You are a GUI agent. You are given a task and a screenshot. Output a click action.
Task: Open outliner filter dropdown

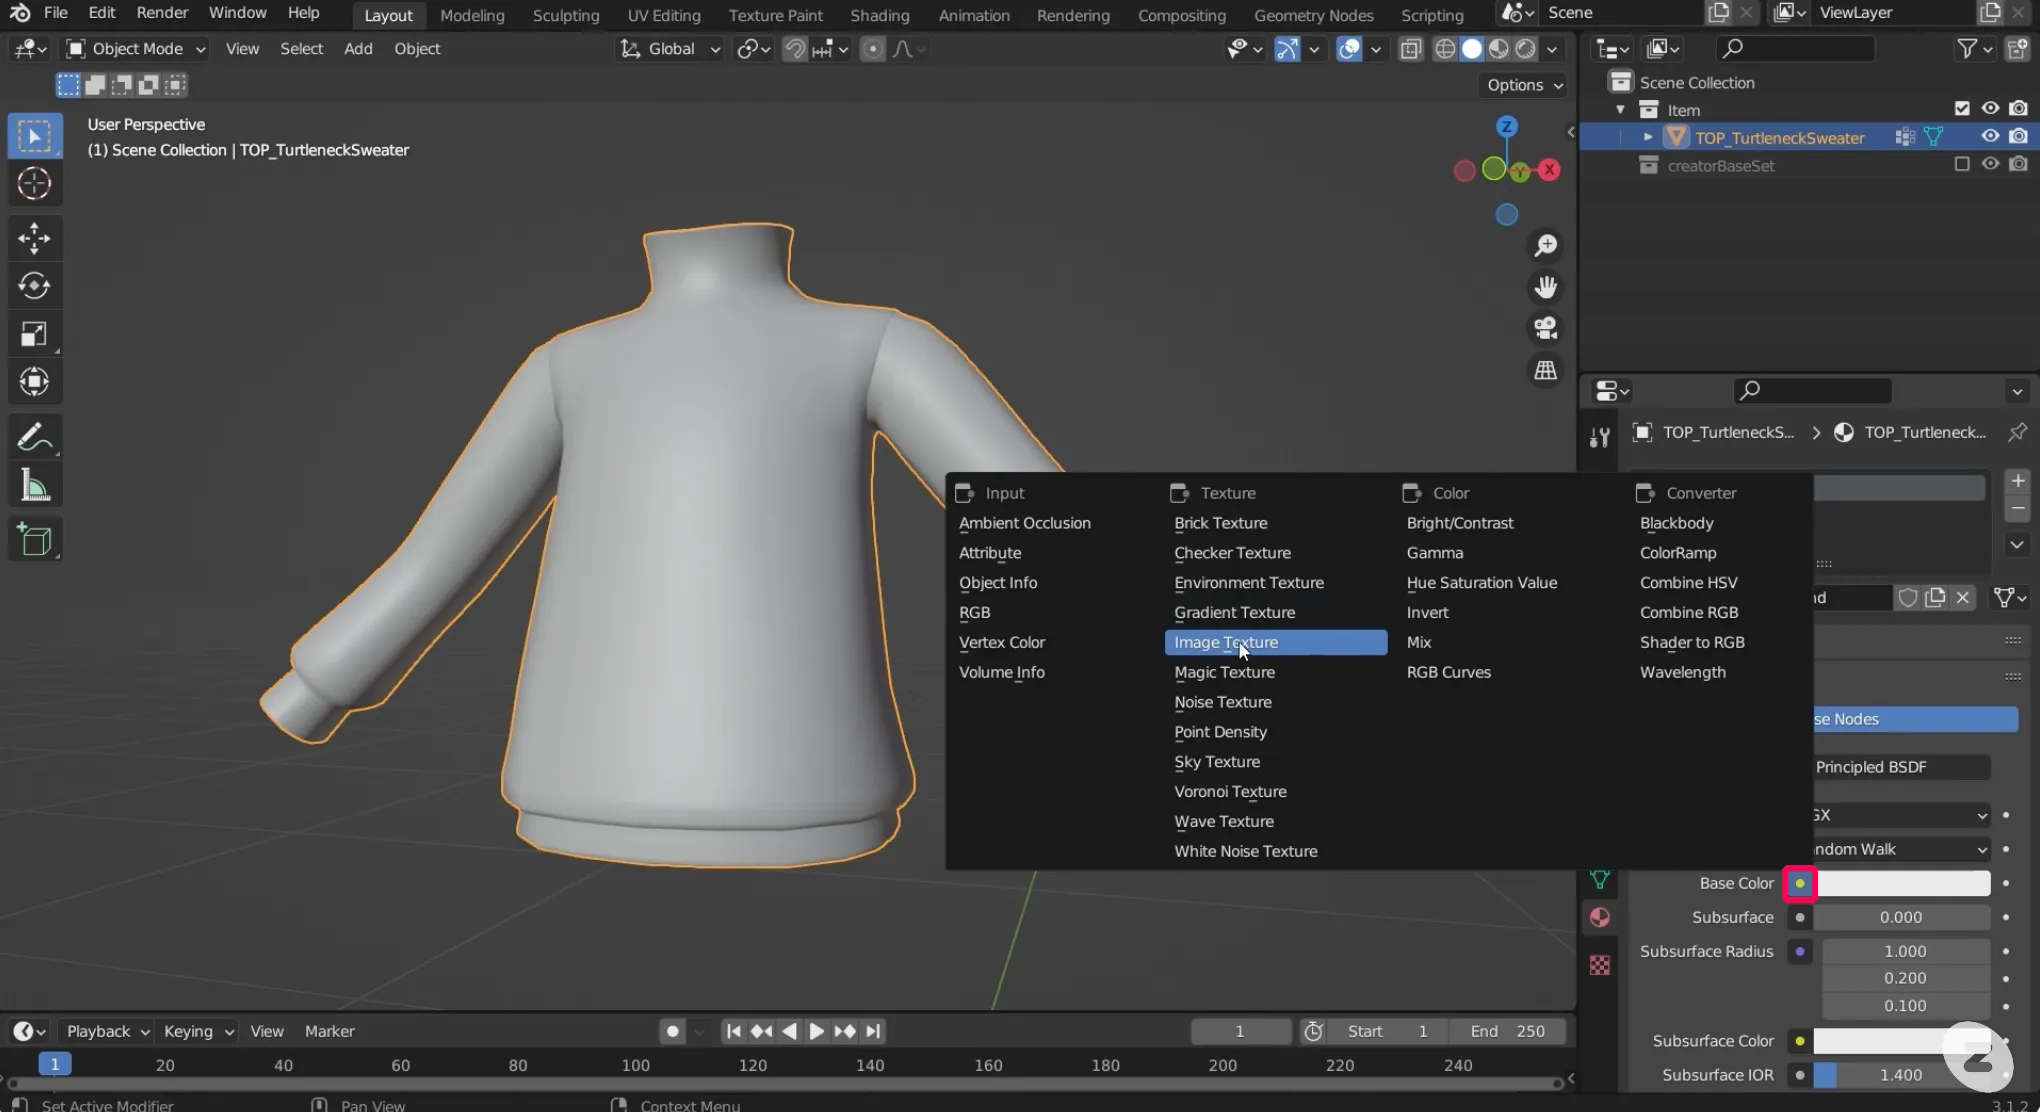click(1974, 49)
